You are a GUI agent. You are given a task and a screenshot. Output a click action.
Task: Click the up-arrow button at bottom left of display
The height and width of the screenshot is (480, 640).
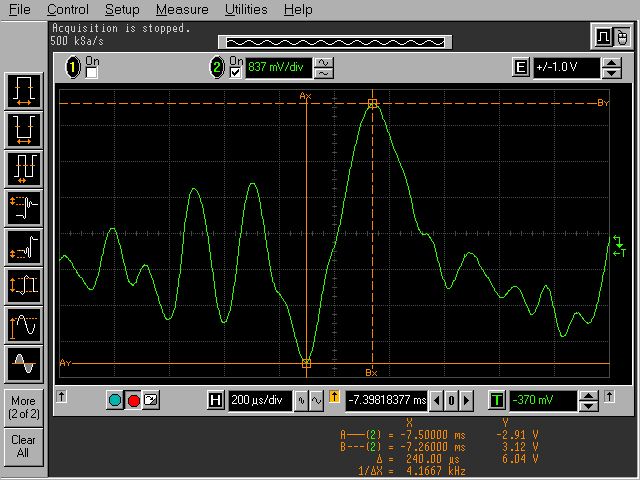point(62,396)
